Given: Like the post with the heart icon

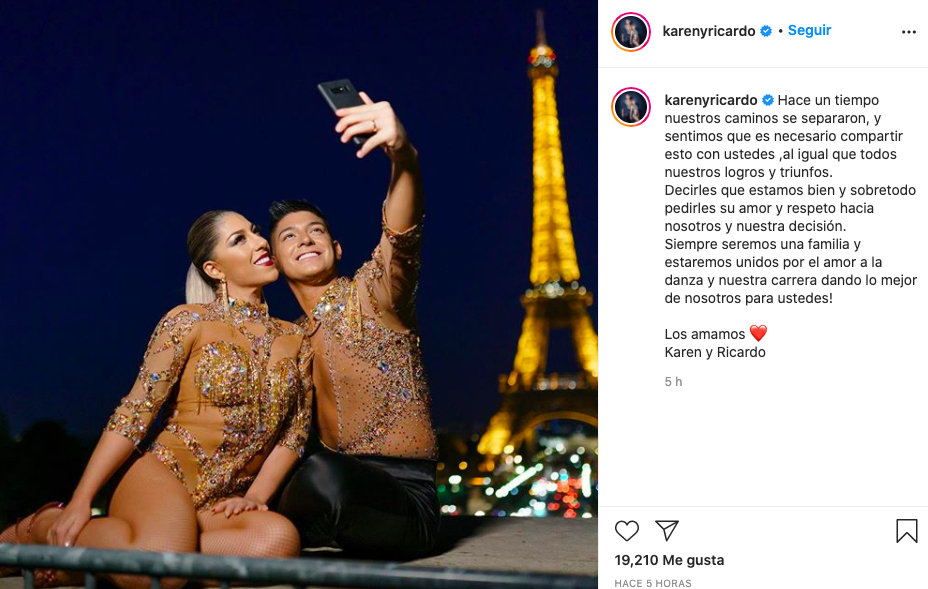Looking at the screenshot, I should coord(627,530).
